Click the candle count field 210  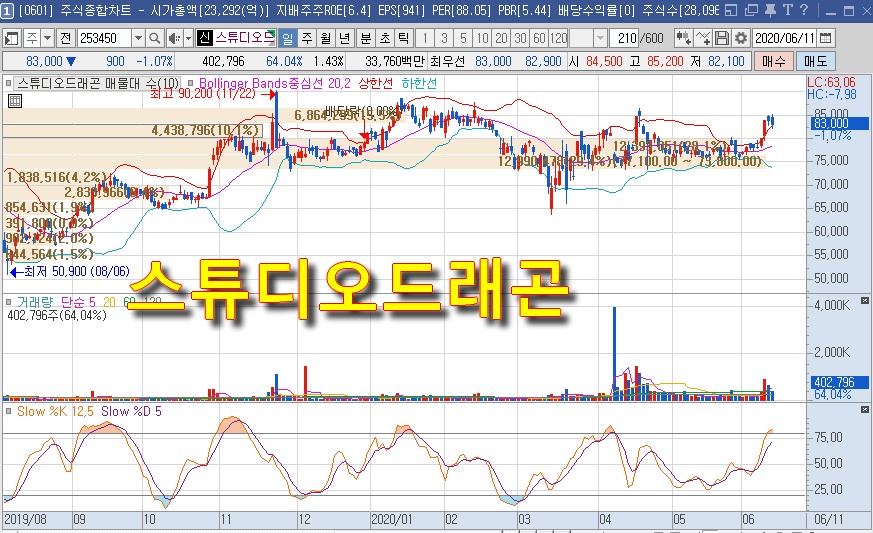pos(625,38)
